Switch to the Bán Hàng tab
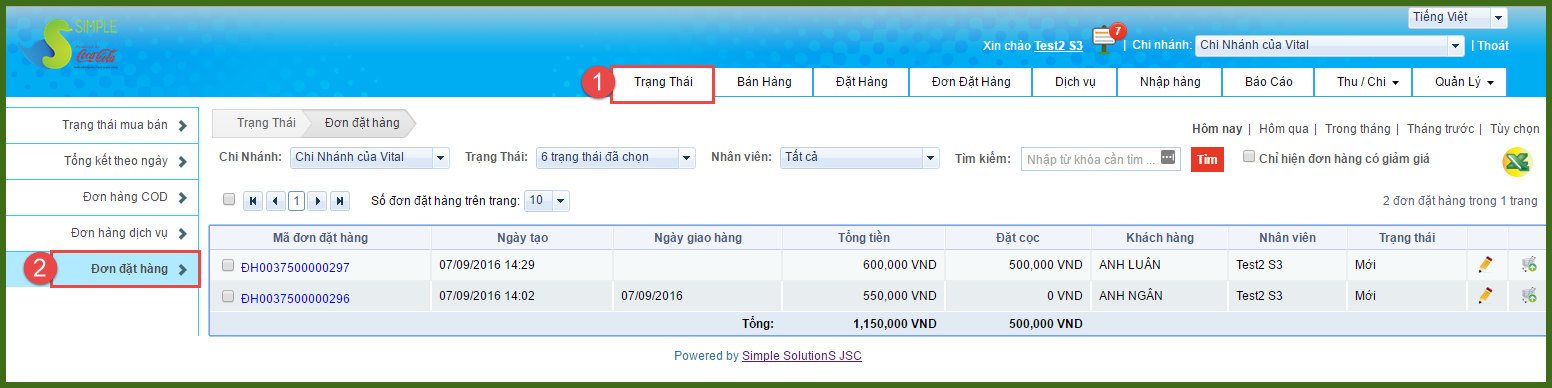Viewport: 1552px width, 388px height. [x=764, y=82]
